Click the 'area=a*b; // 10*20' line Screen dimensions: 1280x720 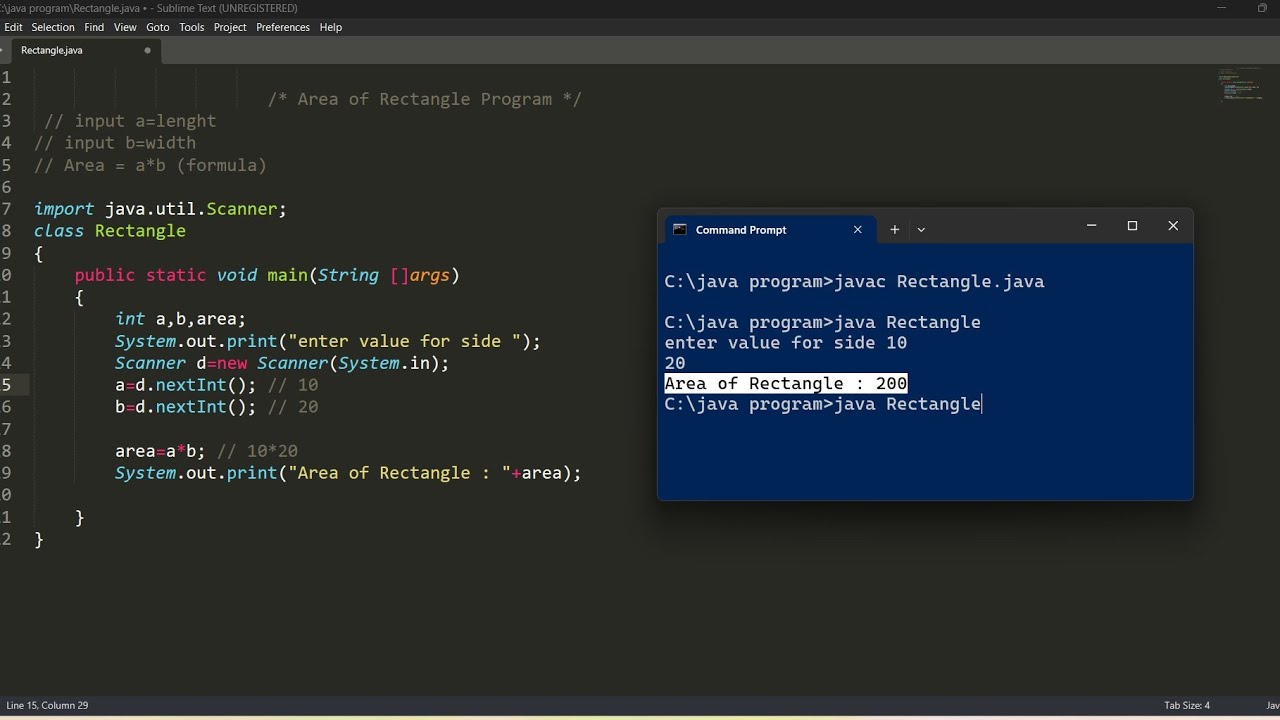tap(206, 451)
